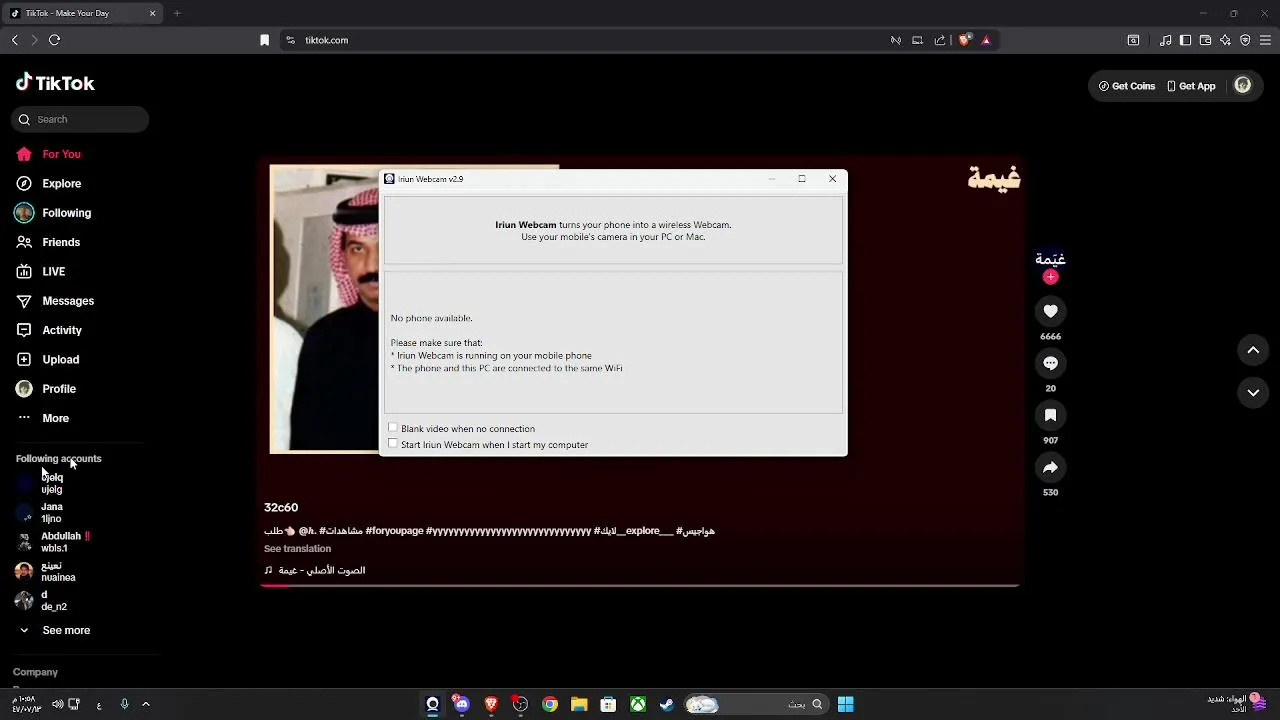Screen dimensions: 1280x720
Task: Open Microsoft Store from the taskbar
Action: [608, 704]
